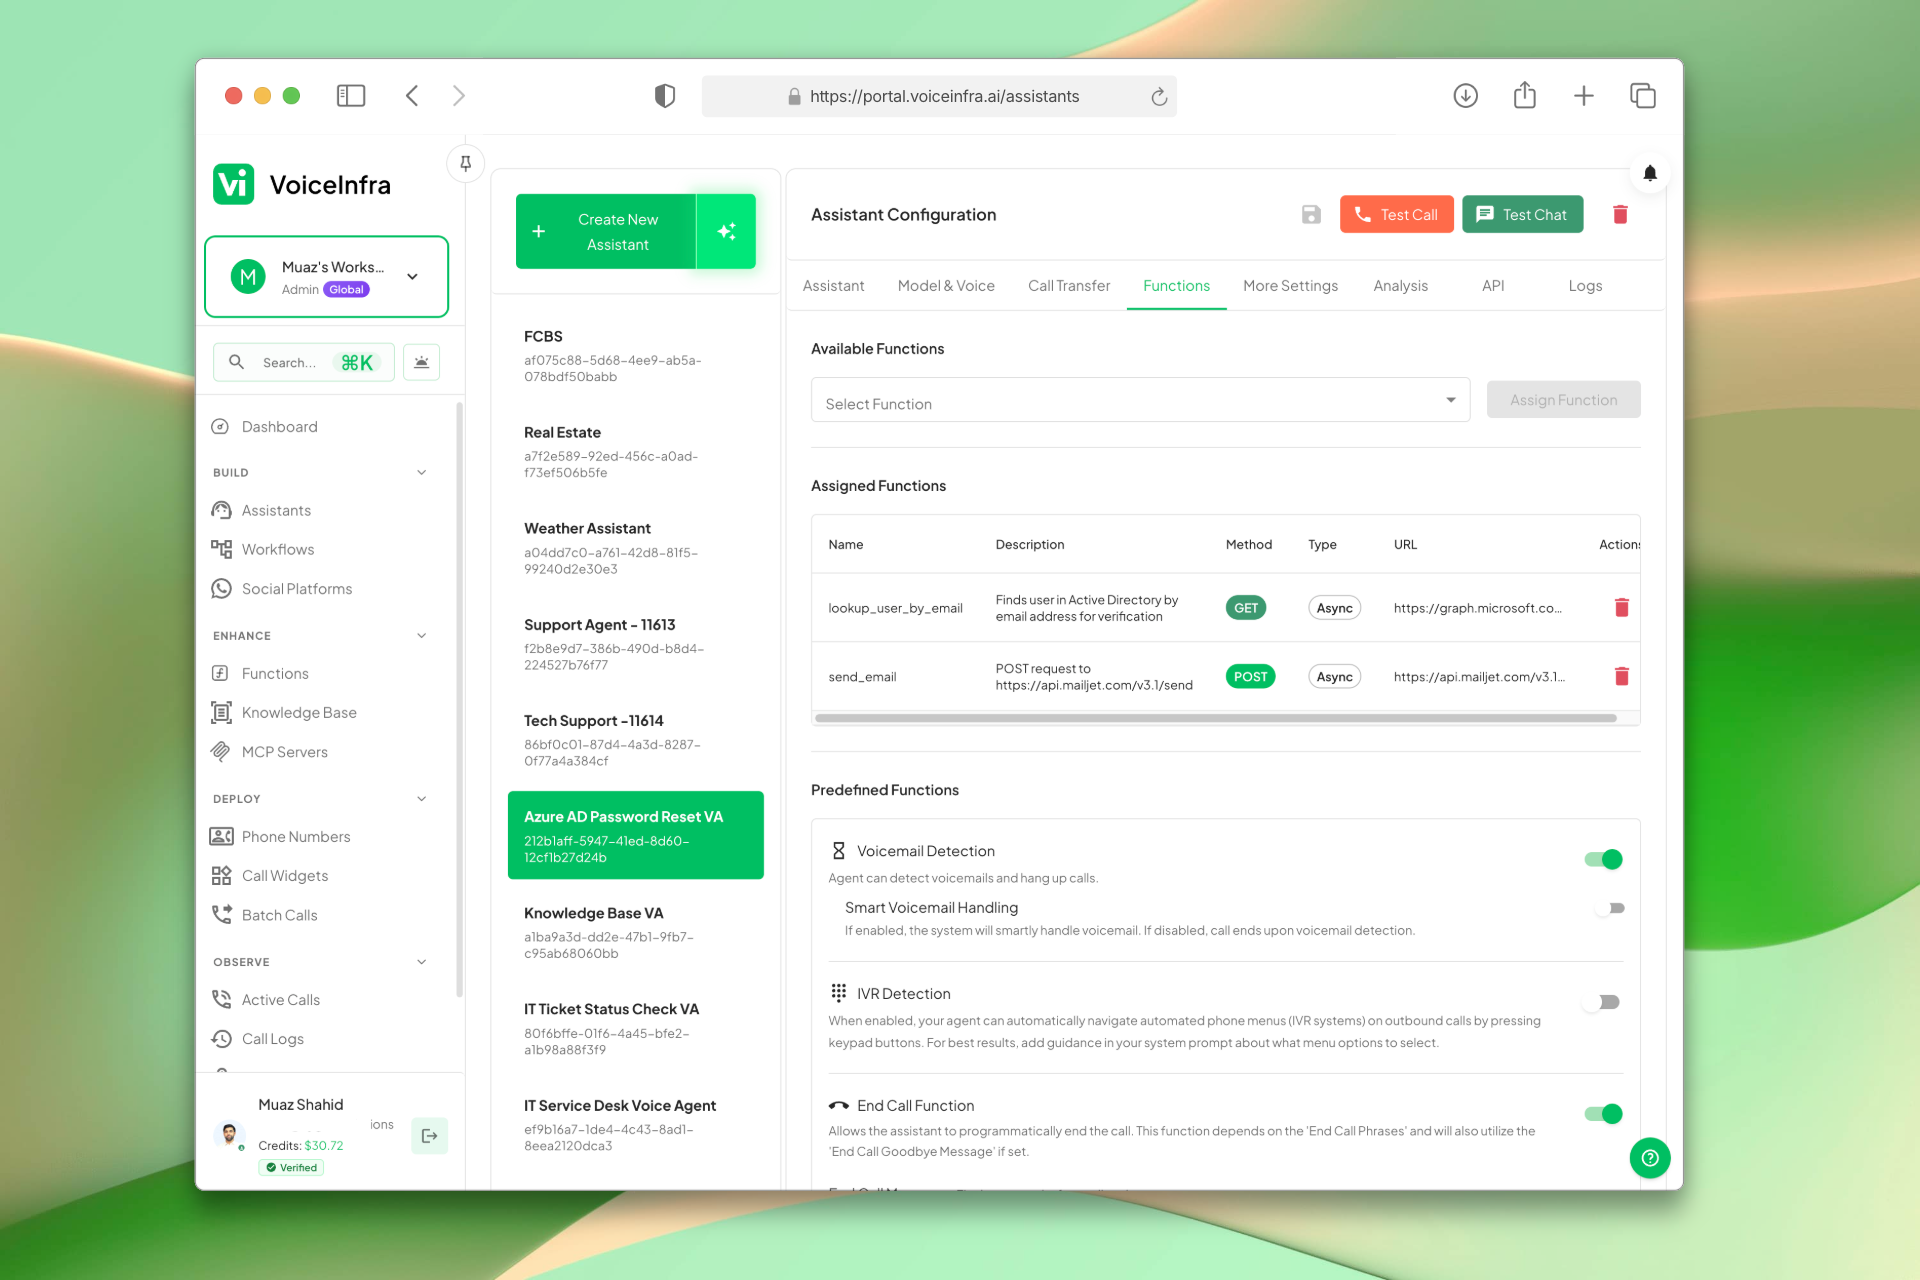1920x1280 pixels.
Task: Select the Weather Assistant entry
Action: click(635, 547)
